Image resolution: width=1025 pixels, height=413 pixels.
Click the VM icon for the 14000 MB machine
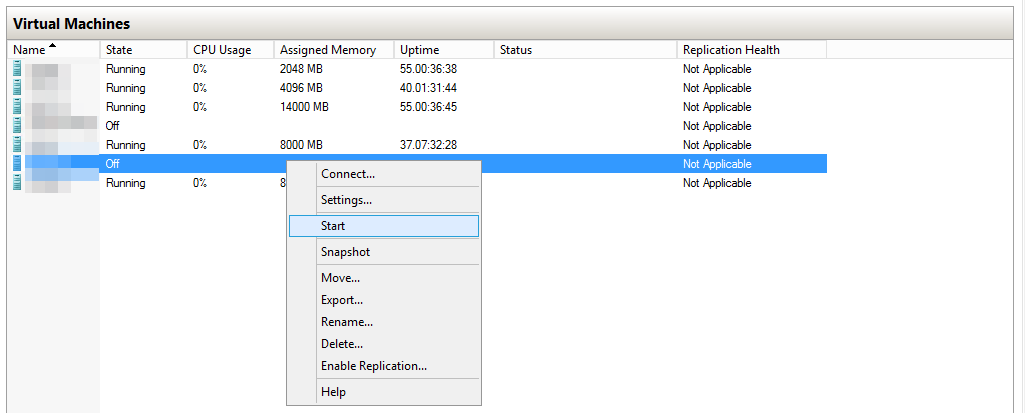(x=17, y=107)
